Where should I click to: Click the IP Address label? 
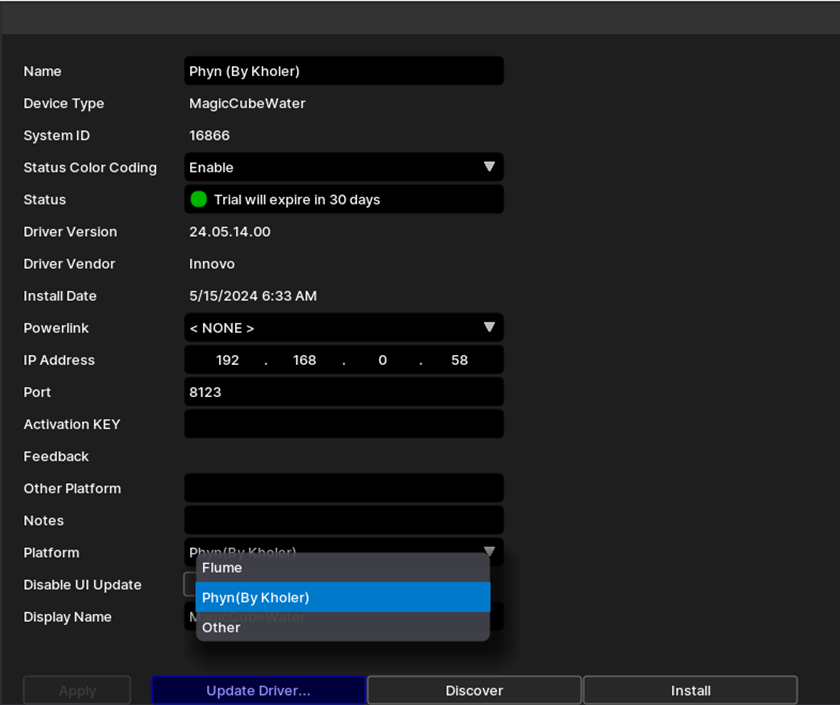click(59, 360)
